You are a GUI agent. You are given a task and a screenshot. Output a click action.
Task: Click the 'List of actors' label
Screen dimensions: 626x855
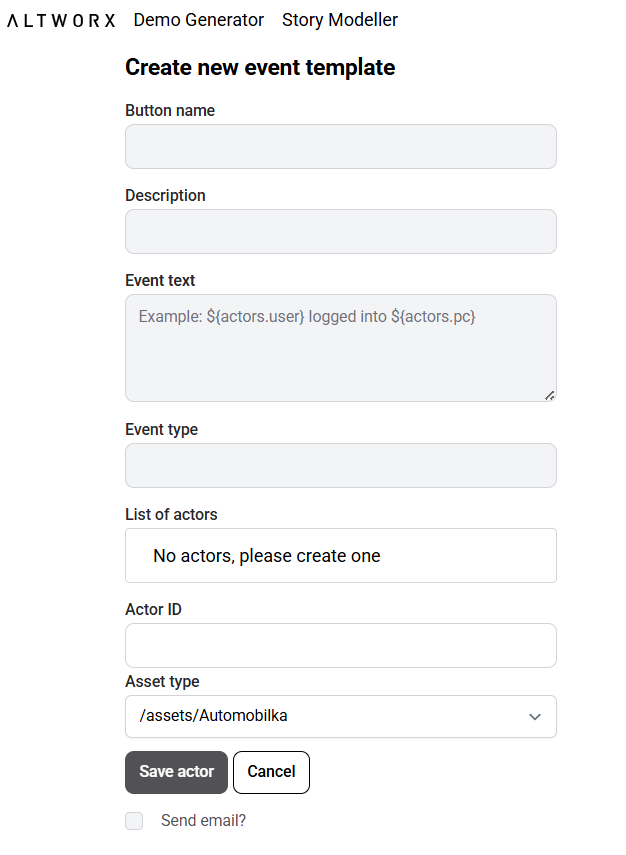coord(171,515)
